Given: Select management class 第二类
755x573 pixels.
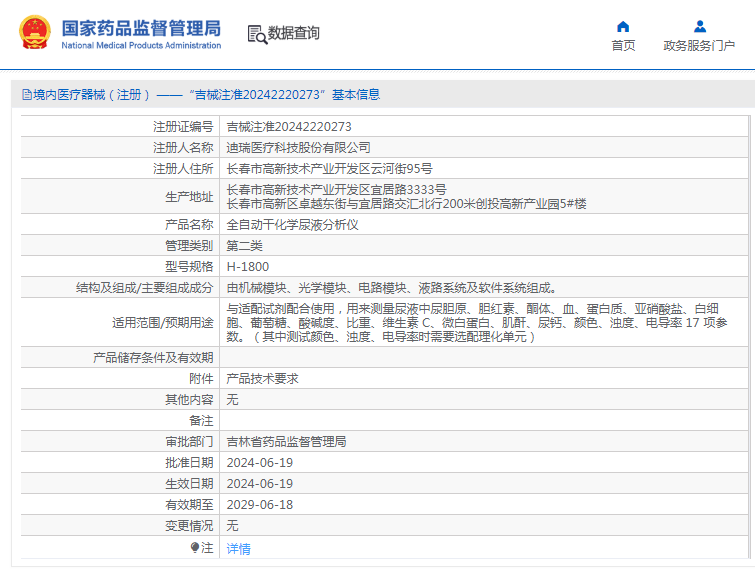Looking at the screenshot, I should 245,246.
